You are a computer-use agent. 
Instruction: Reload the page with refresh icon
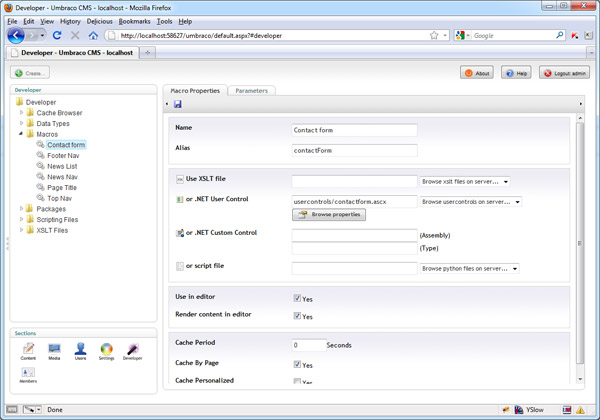57,36
